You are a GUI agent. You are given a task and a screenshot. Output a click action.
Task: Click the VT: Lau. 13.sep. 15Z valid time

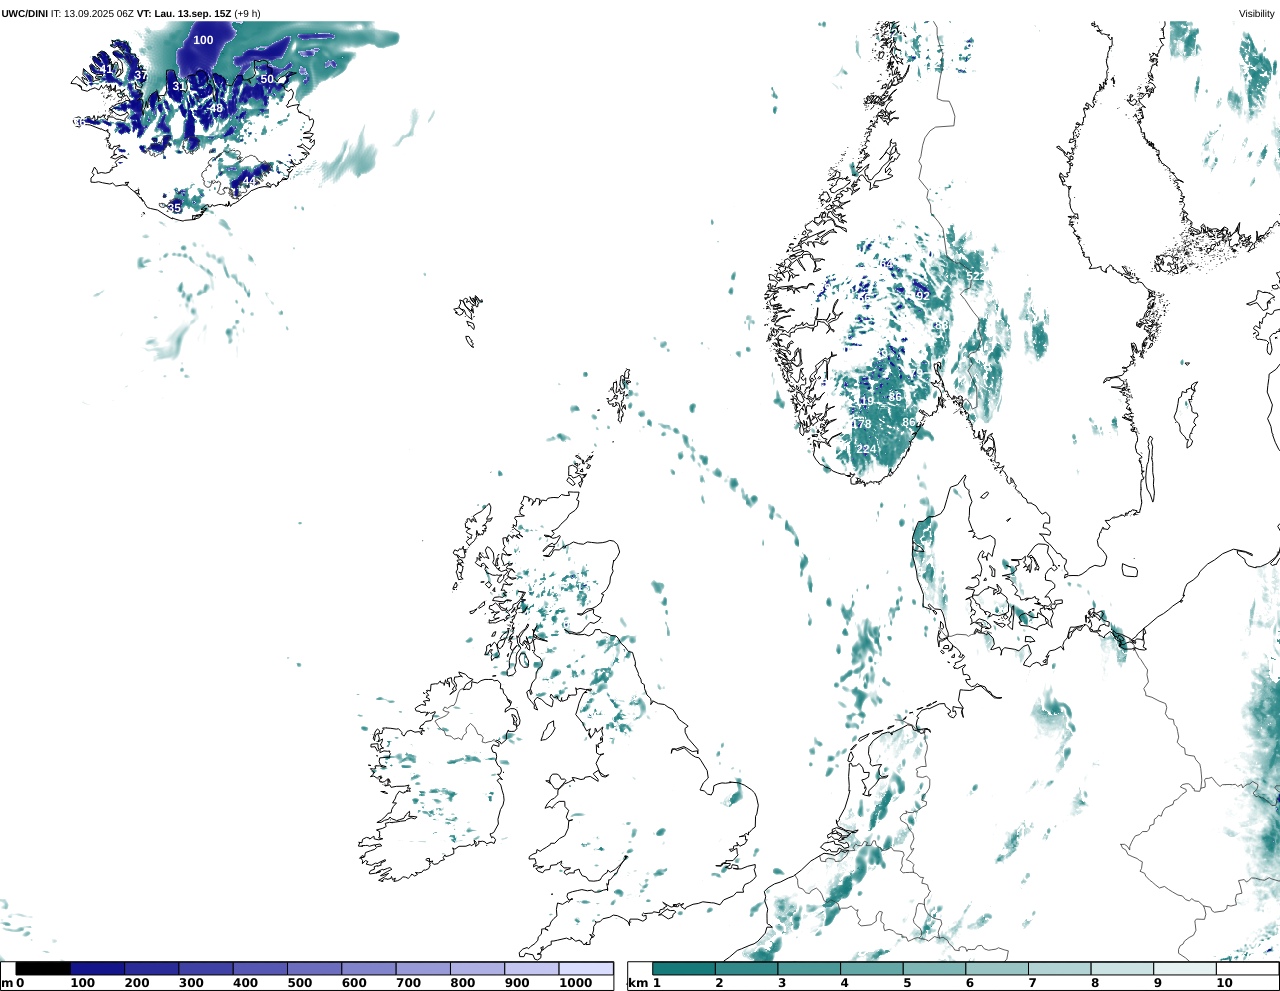click(184, 13)
